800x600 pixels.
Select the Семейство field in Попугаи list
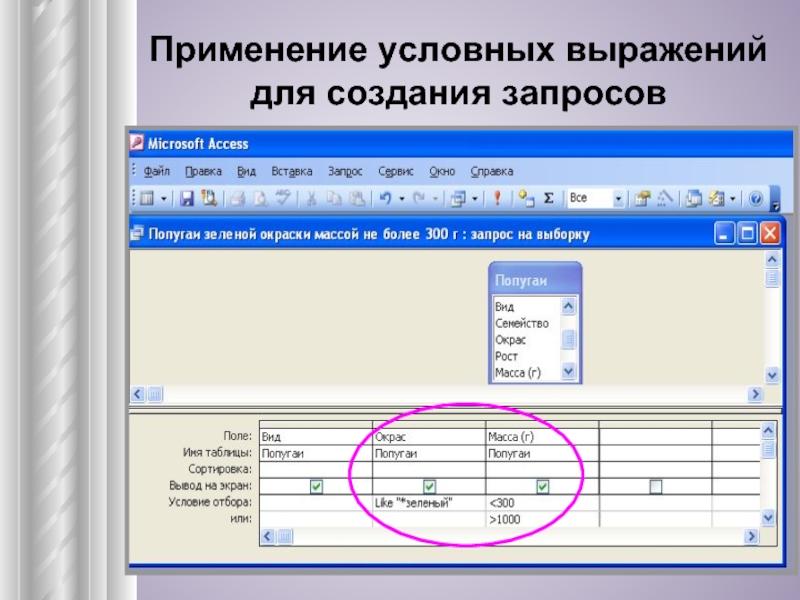pos(522,323)
